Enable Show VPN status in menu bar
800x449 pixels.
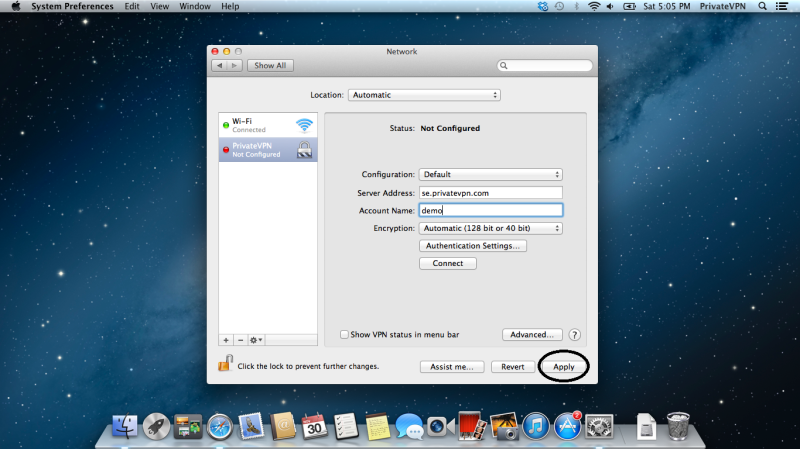click(x=345, y=335)
